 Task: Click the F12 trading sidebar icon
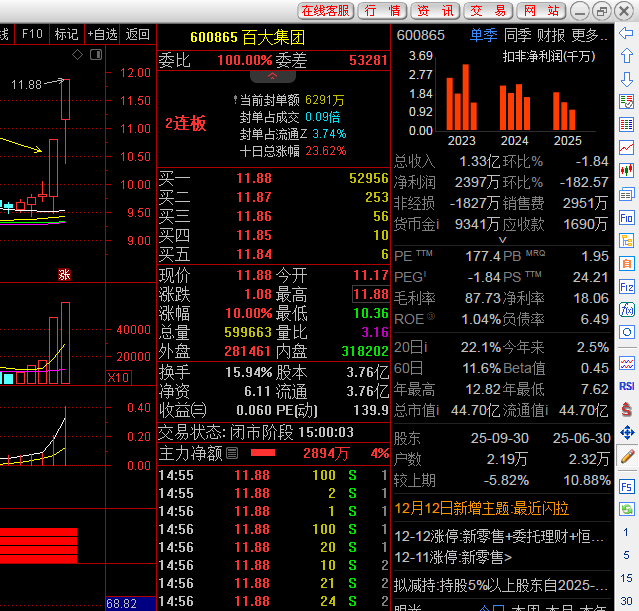(x=626, y=287)
